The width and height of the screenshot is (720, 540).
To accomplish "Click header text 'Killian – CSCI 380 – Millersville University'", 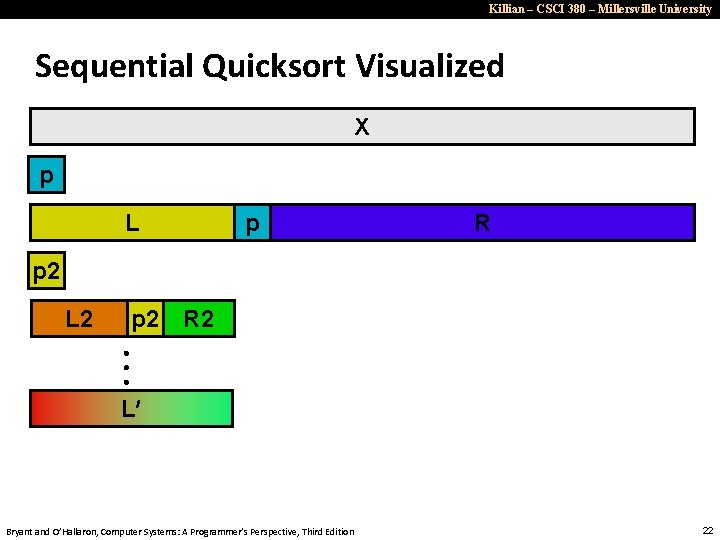I will pos(600,9).
